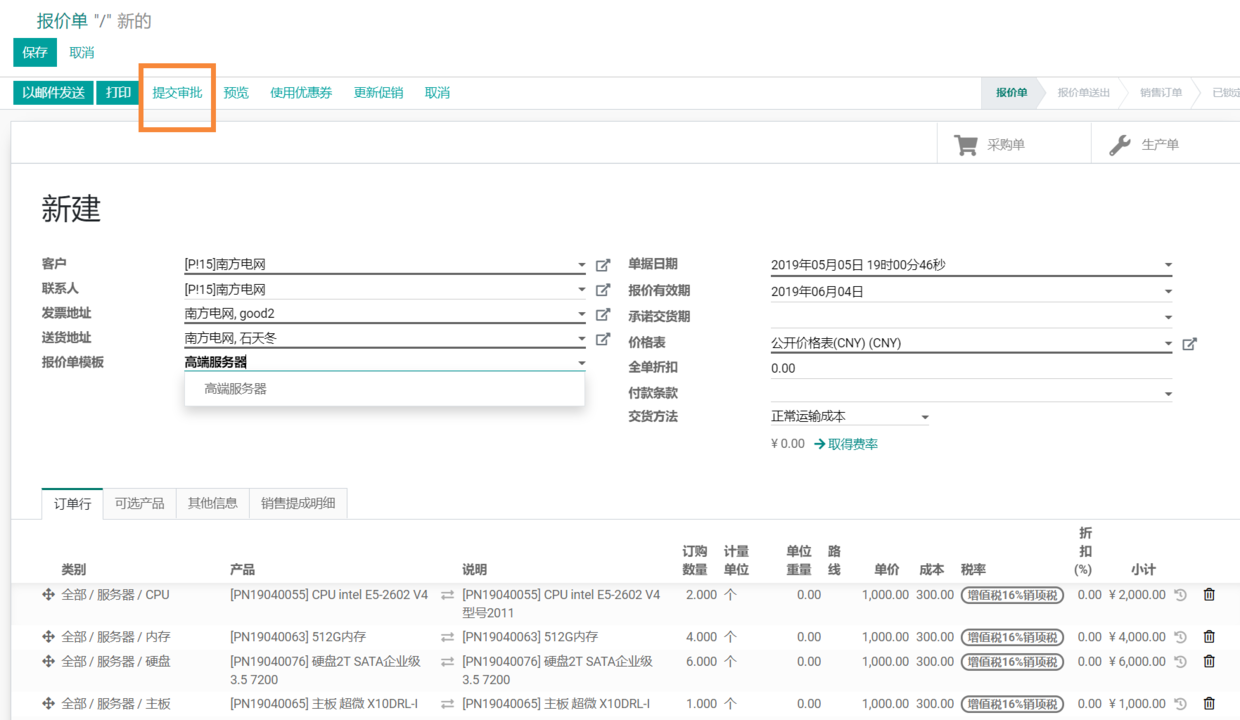Expand the 付款条款 dropdown arrow
The height and width of the screenshot is (720, 1240).
pyautogui.click(x=1168, y=394)
